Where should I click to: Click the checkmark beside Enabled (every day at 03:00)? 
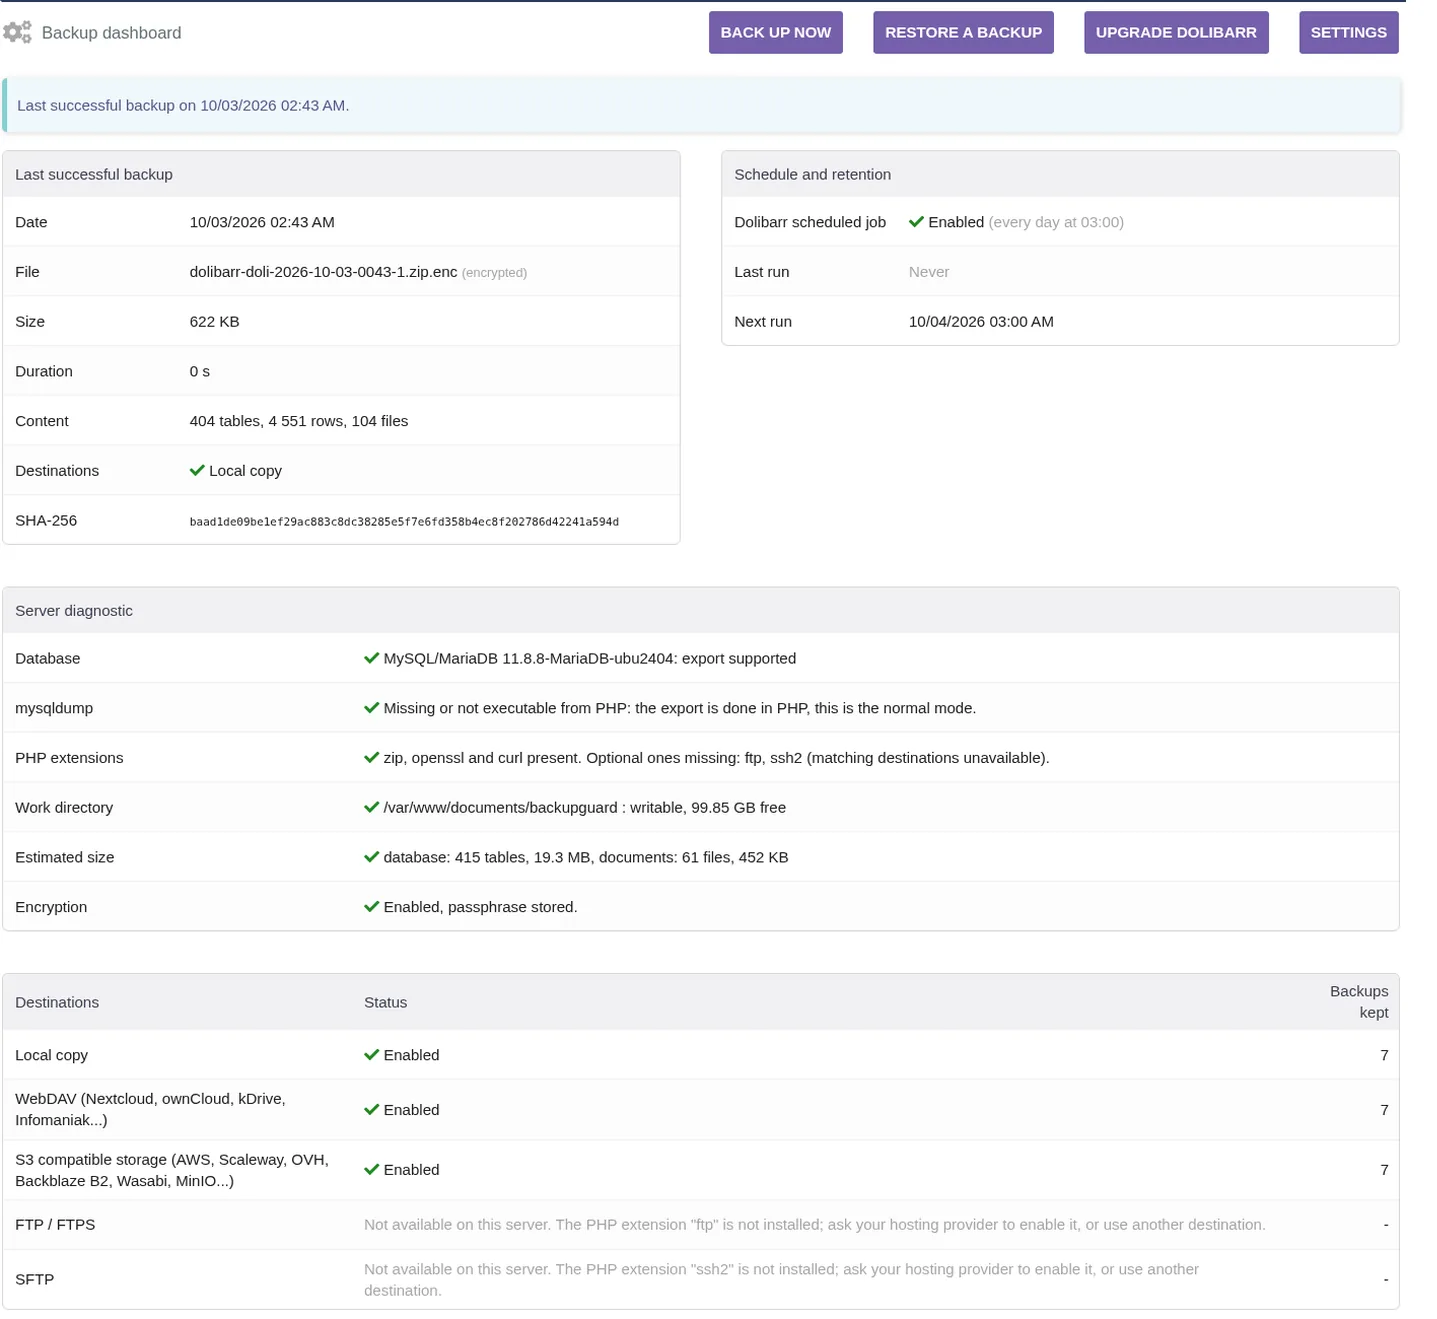[916, 222]
